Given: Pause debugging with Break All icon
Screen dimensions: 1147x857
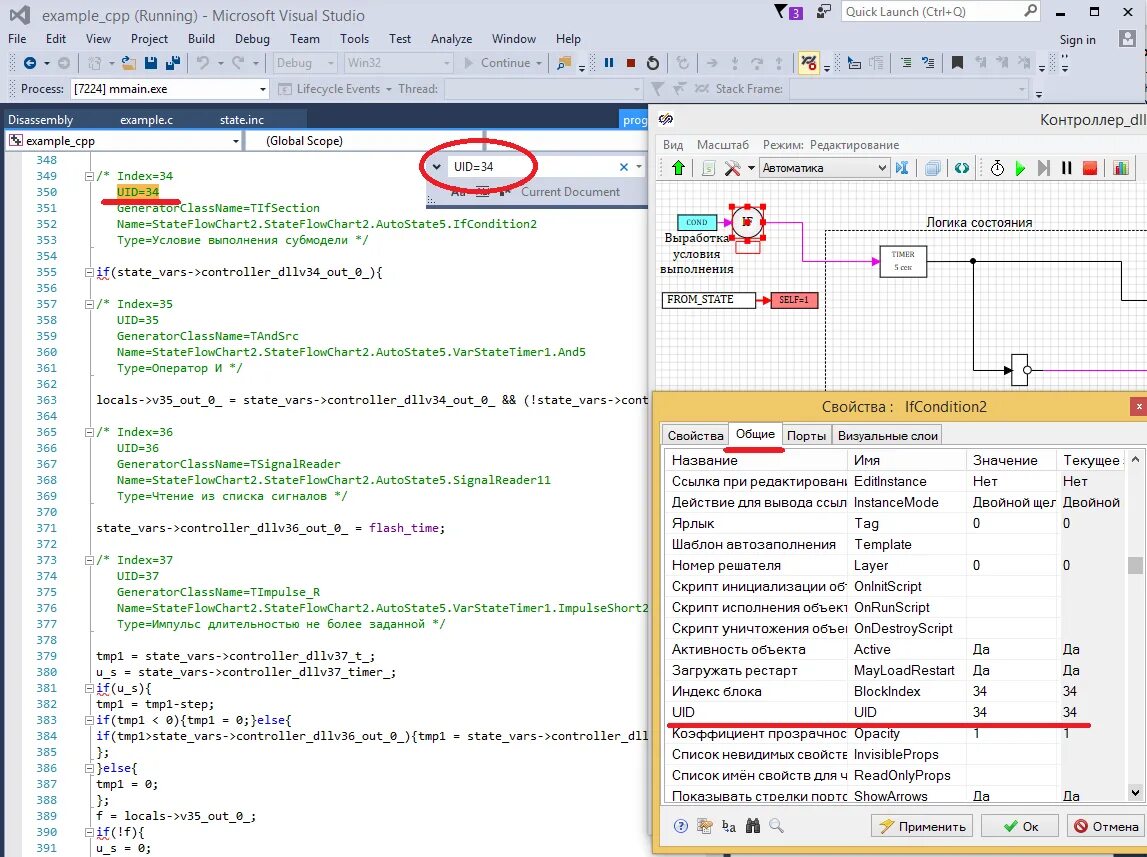Looking at the screenshot, I should pyautogui.click(x=609, y=63).
